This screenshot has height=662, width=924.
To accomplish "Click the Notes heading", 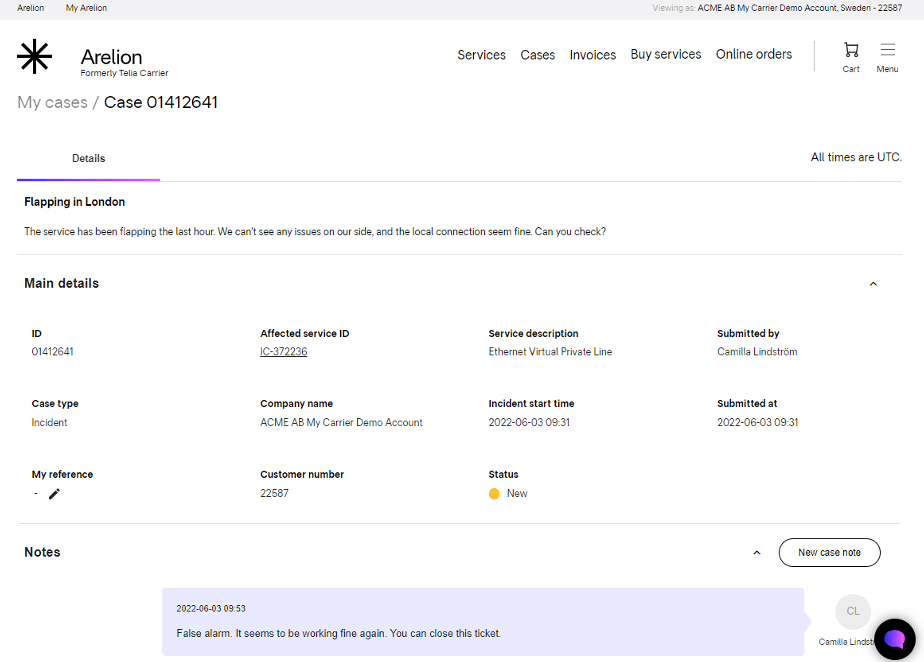I will pos(42,552).
